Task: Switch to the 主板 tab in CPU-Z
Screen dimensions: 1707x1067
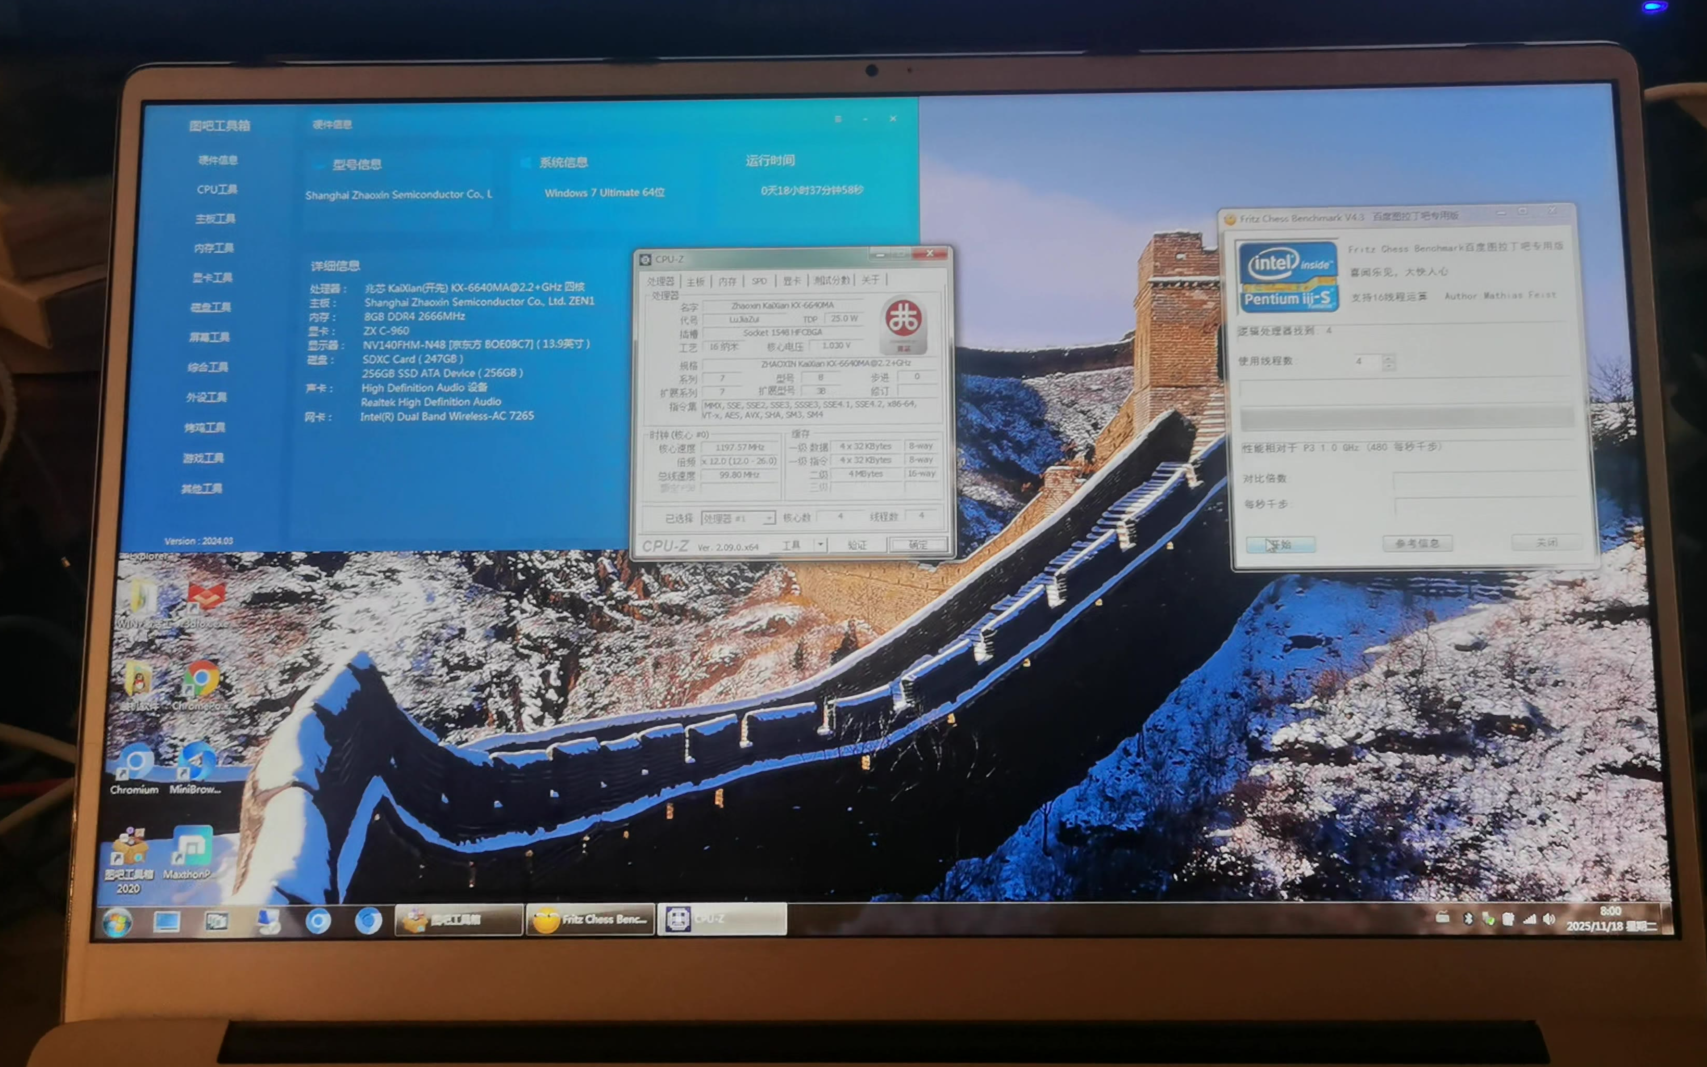Action: pyautogui.click(x=696, y=281)
